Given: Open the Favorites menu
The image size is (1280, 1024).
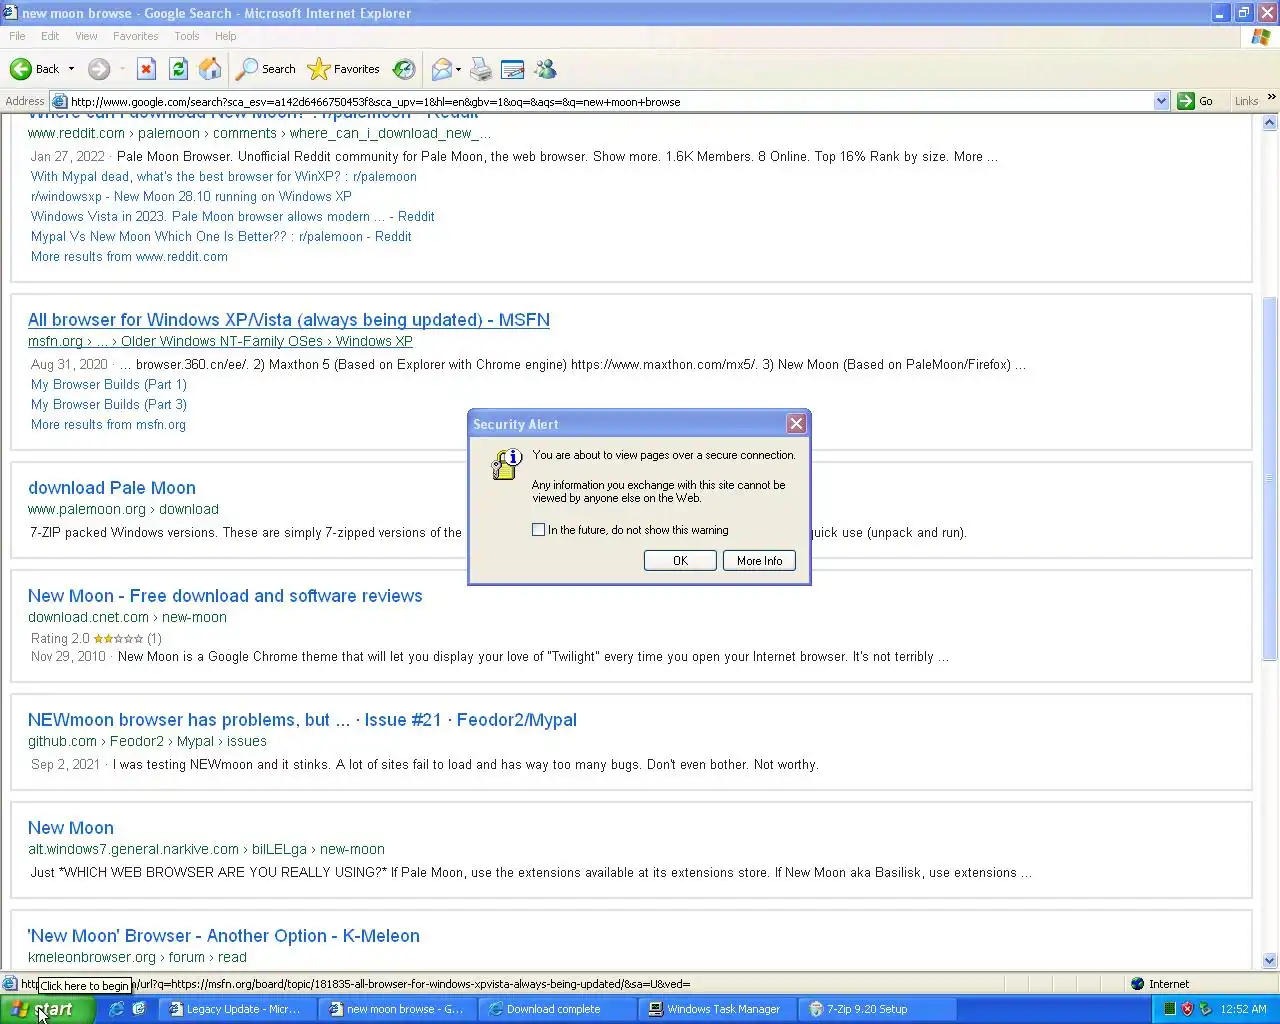Looking at the screenshot, I should pyautogui.click(x=136, y=36).
